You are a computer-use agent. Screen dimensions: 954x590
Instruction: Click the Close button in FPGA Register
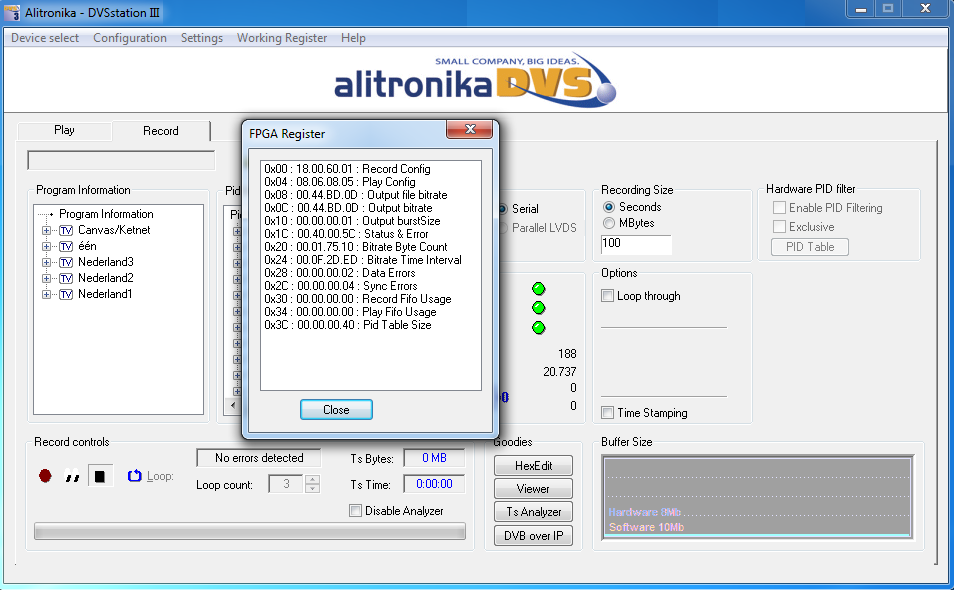336,410
